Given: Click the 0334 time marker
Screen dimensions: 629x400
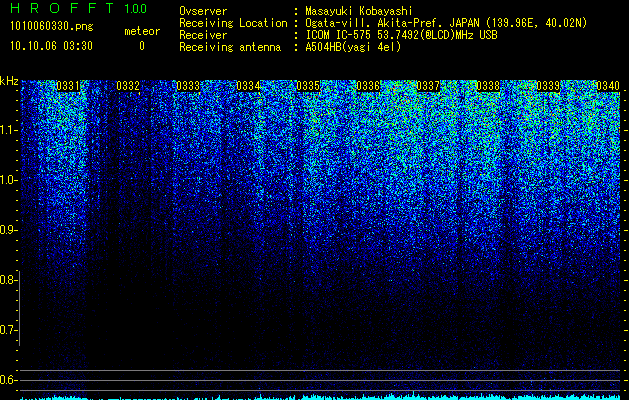Looking at the screenshot, I should point(248,86).
